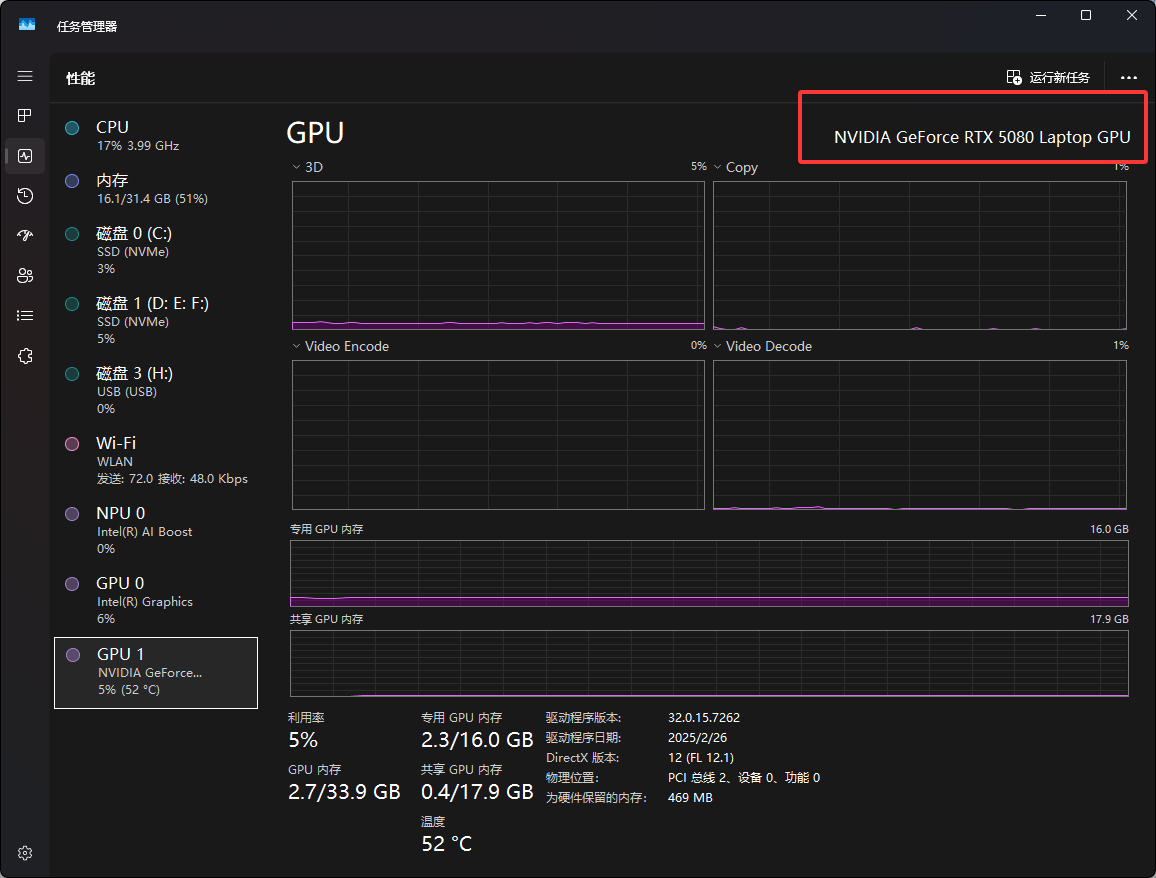Click the Task Manager app icon
The image size is (1156, 878).
tap(27, 25)
